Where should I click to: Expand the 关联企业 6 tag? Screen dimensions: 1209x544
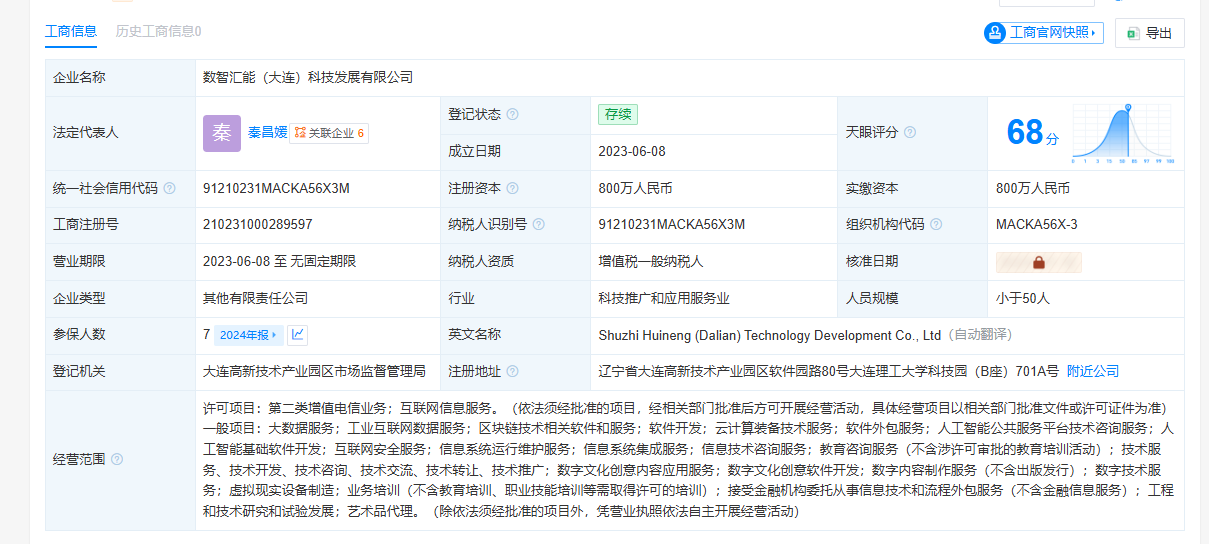coord(329,133)
